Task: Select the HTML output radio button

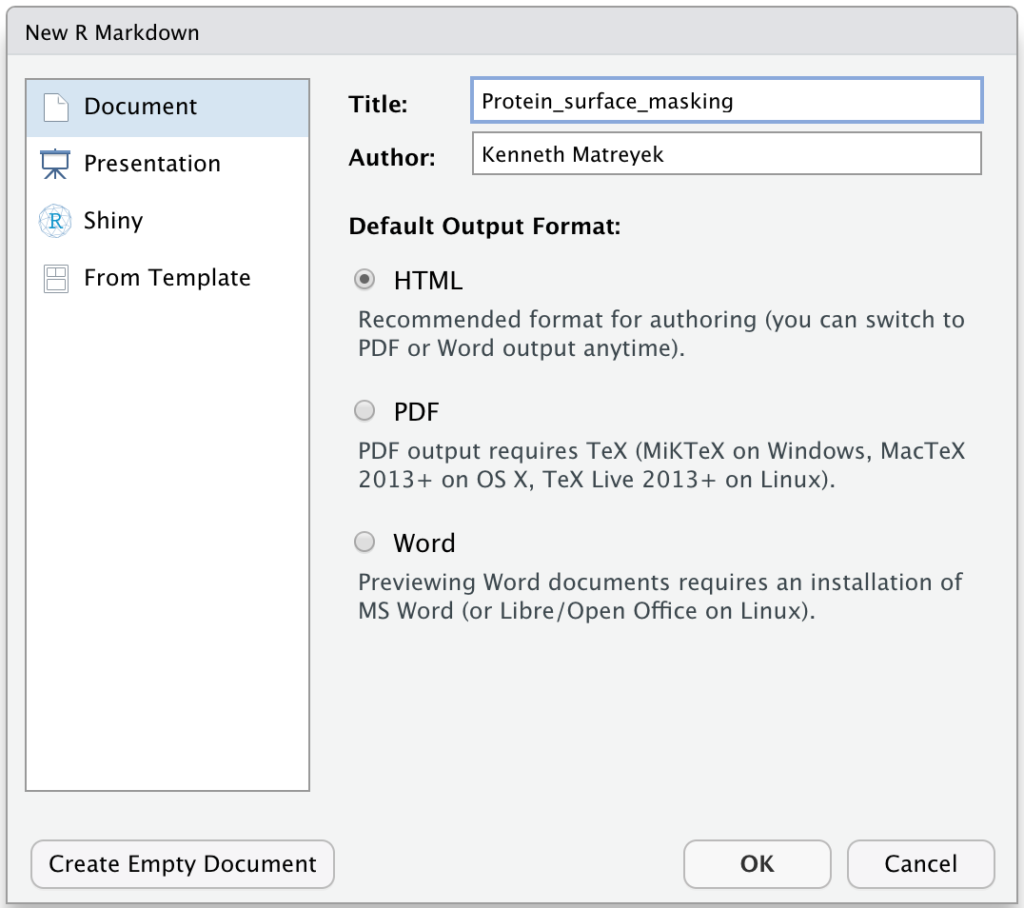Action: (364, 280)
